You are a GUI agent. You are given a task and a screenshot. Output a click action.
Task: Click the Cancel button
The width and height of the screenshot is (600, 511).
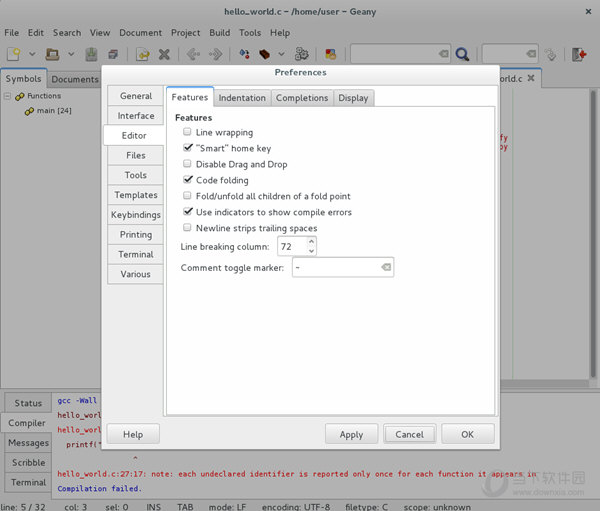(409, 434)
